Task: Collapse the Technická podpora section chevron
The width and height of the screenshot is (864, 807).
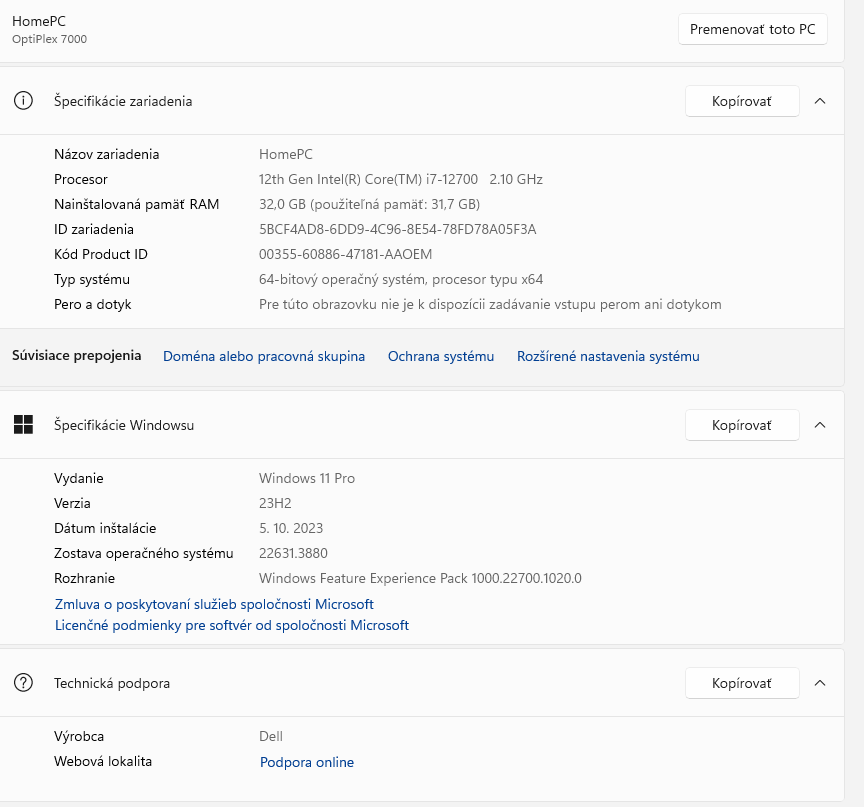Action: click(x=820, y=683)
